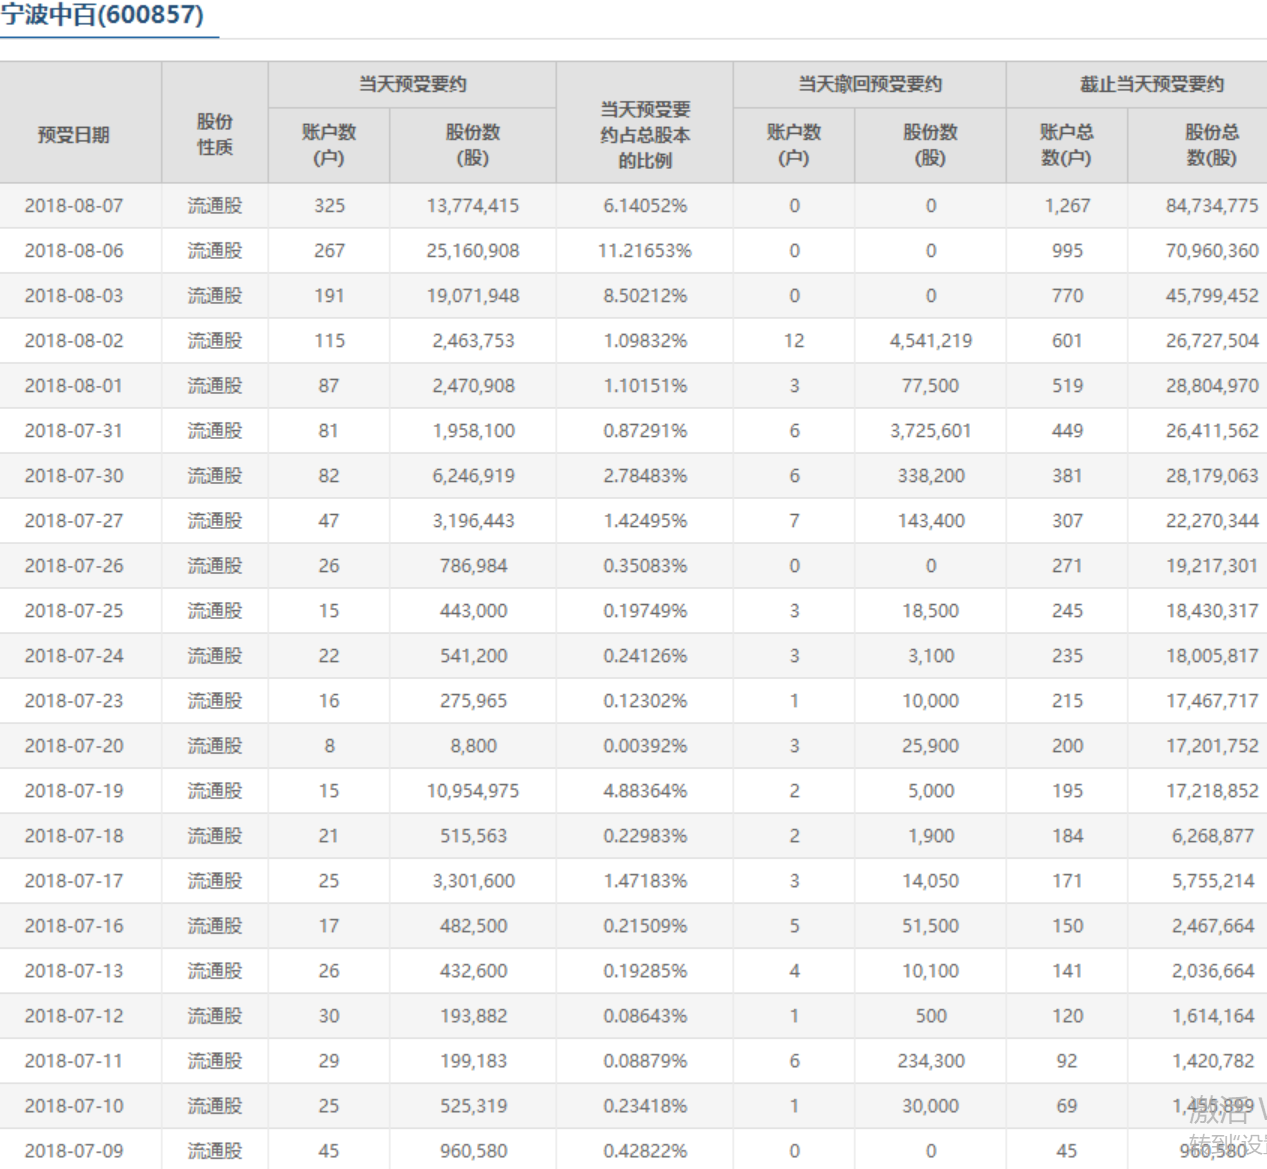Viewport: 1267px width, 1169px height.
Task: Select date cell 2018-07-11
Action: pyautogui.click(x=74, y=1061)
